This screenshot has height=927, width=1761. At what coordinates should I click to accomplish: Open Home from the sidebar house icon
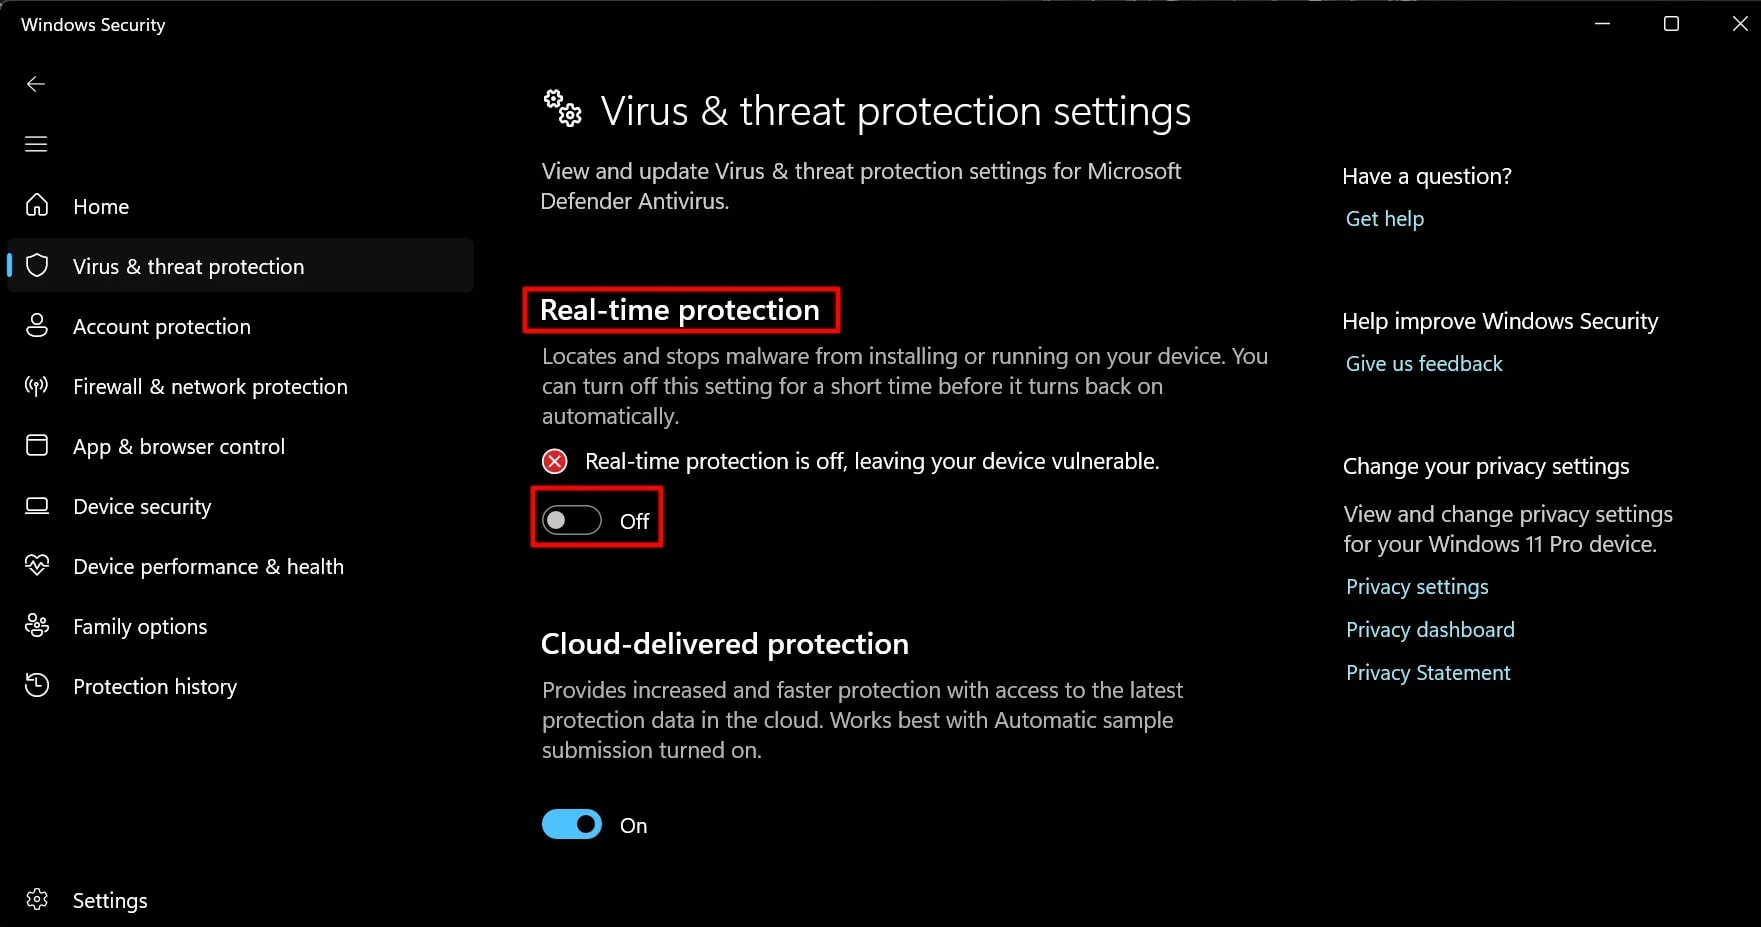[x=37, y=206]
